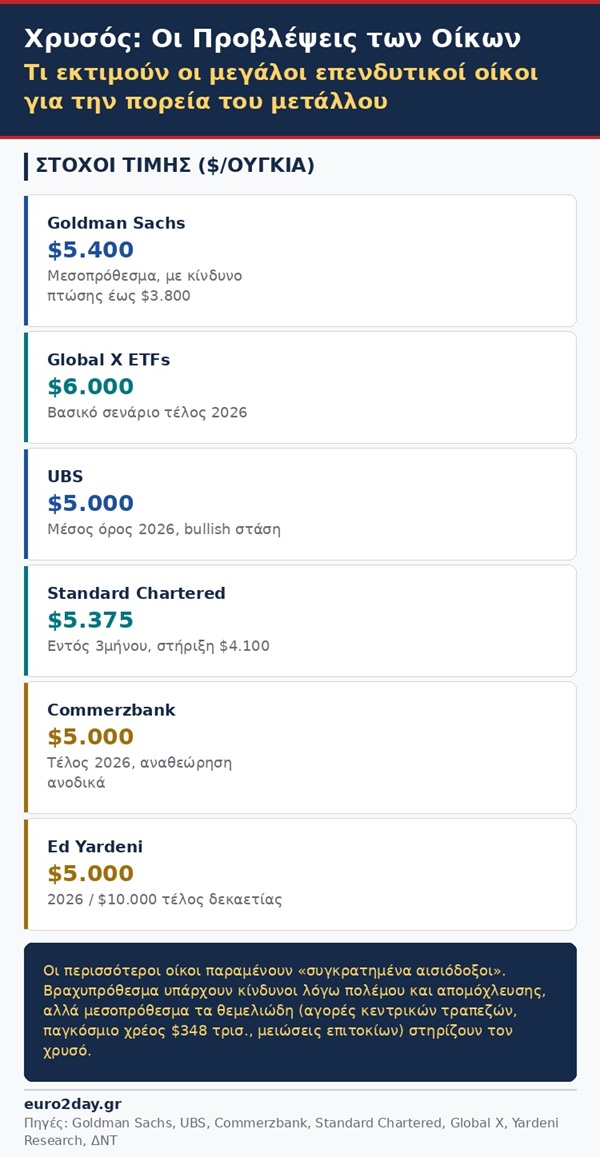600x1157 pixels.
Task: Select the "ΣΤΟΧΟΙ ΤΙΜΗΣ ($/ΟΥΓΚΙΑ)" section heading
Action: click(175, 166)
